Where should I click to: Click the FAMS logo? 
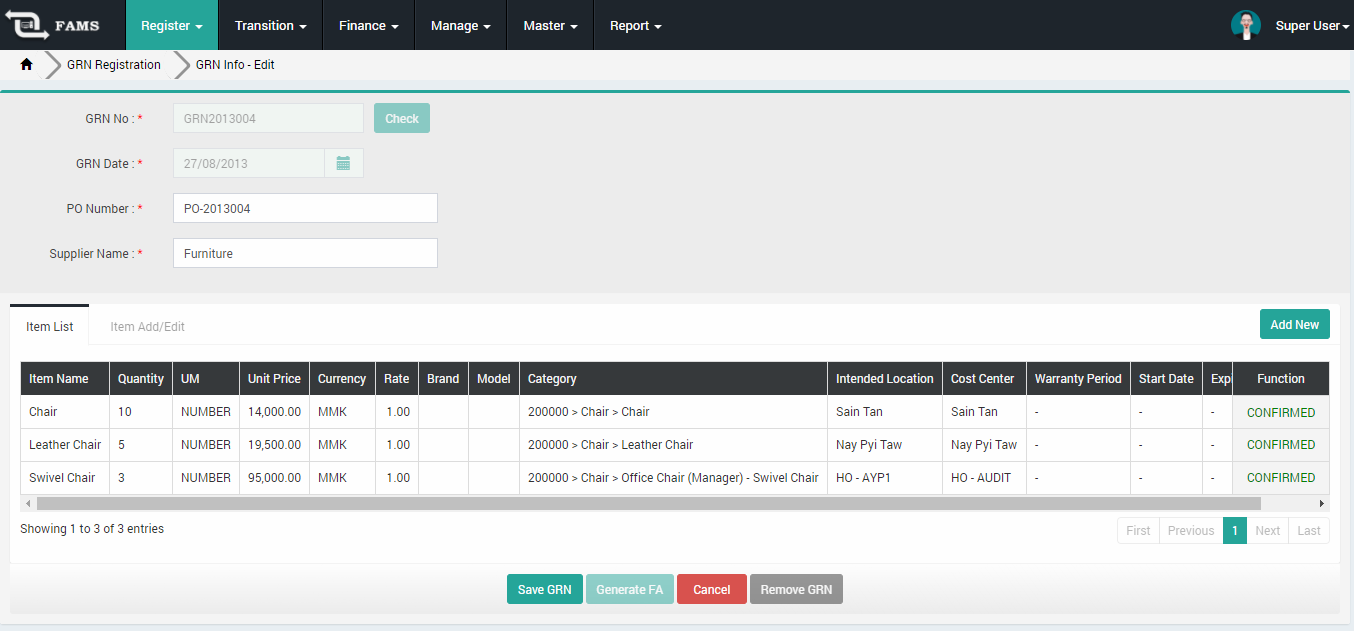click(50, 25)
